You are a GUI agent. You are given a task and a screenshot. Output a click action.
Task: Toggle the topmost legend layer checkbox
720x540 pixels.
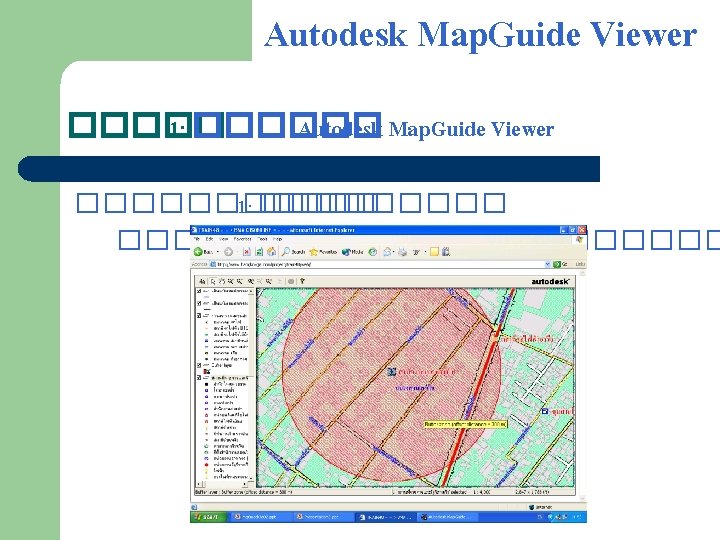coord(199,291)
